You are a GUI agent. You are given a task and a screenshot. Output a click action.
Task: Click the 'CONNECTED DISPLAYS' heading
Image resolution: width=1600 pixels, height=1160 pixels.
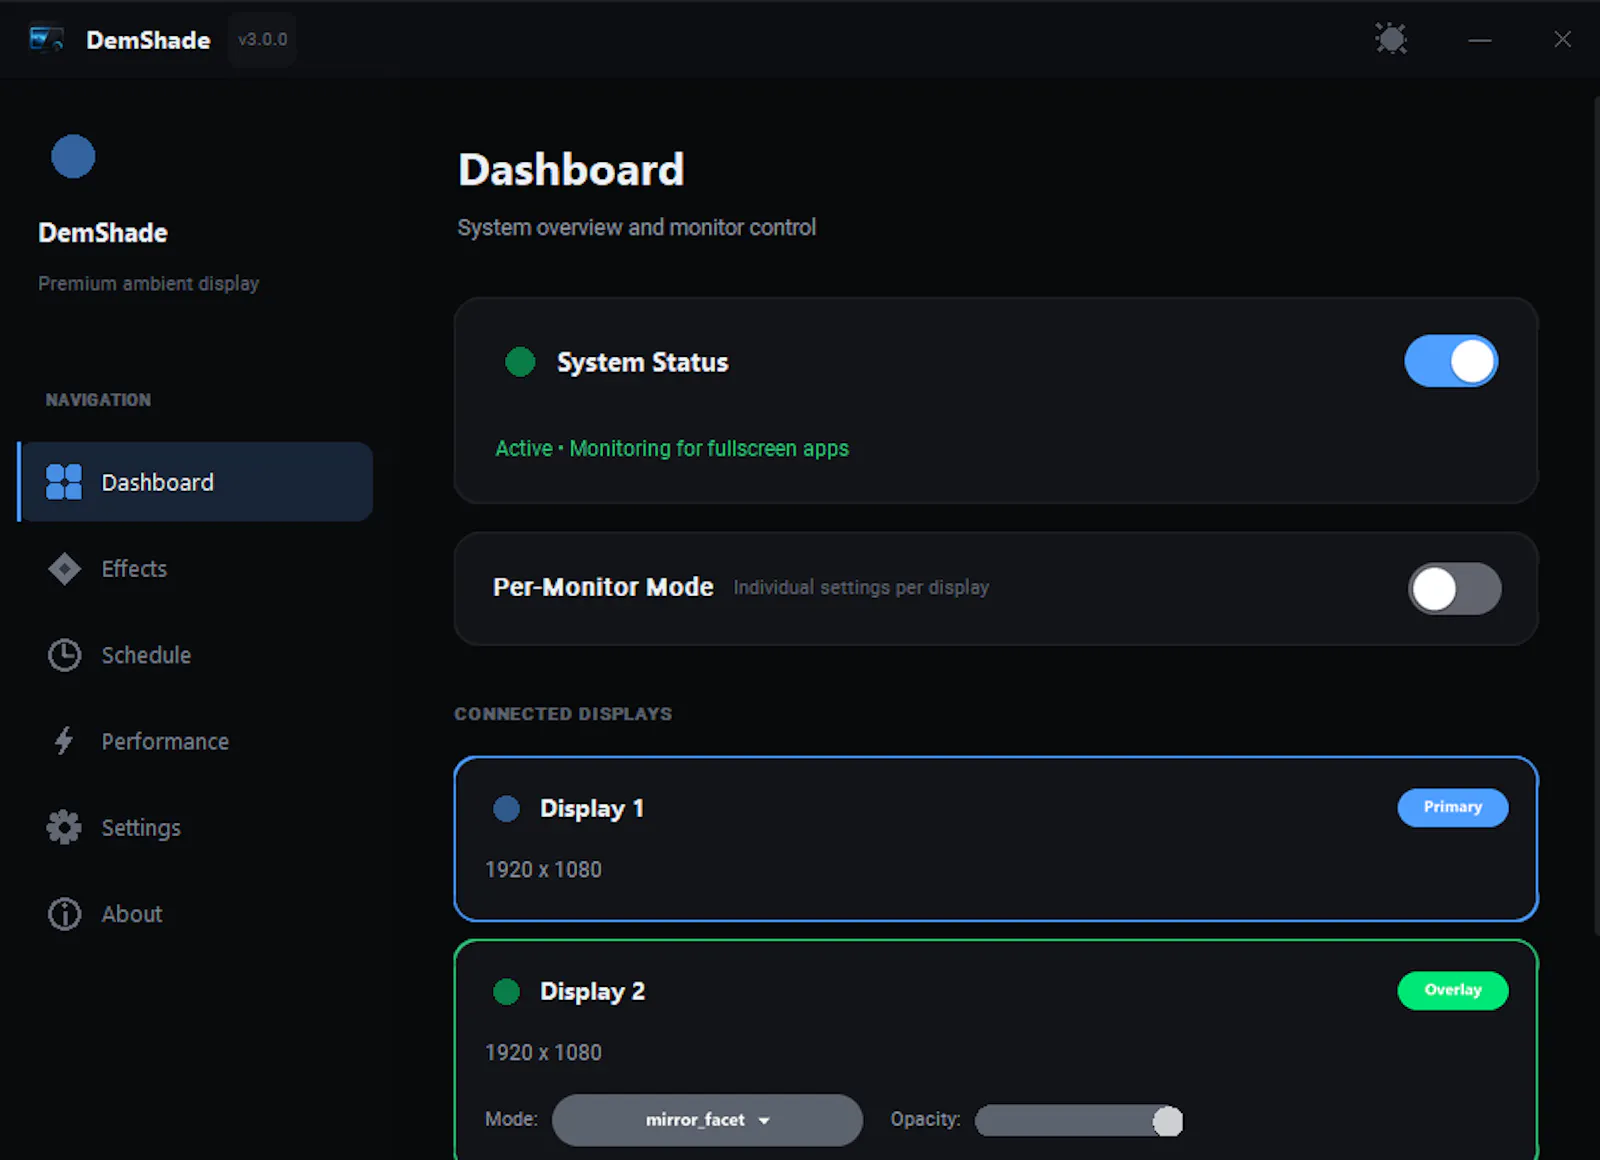tap(563, 714)
